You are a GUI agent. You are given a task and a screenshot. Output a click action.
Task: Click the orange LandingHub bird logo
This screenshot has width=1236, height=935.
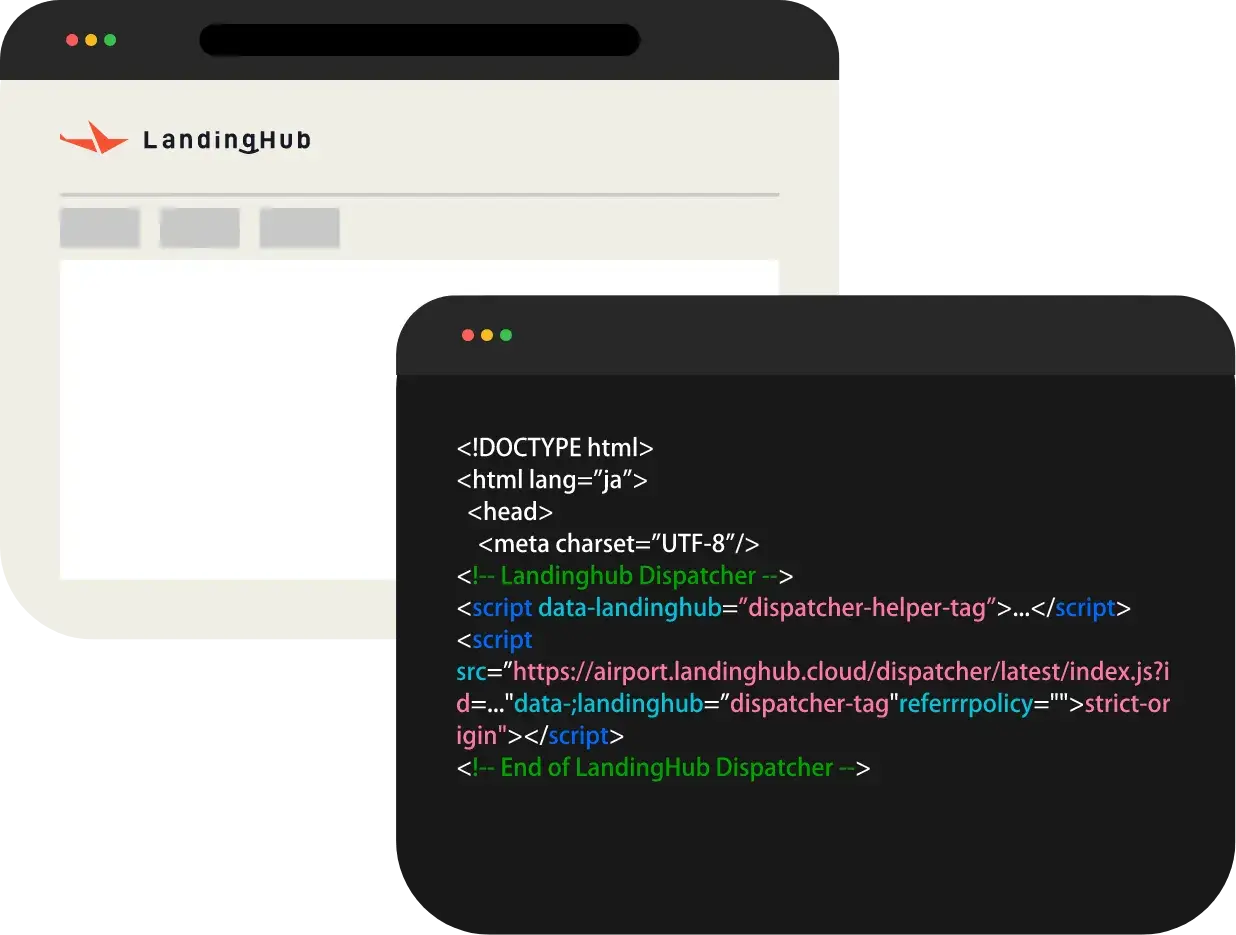(93, 138)
